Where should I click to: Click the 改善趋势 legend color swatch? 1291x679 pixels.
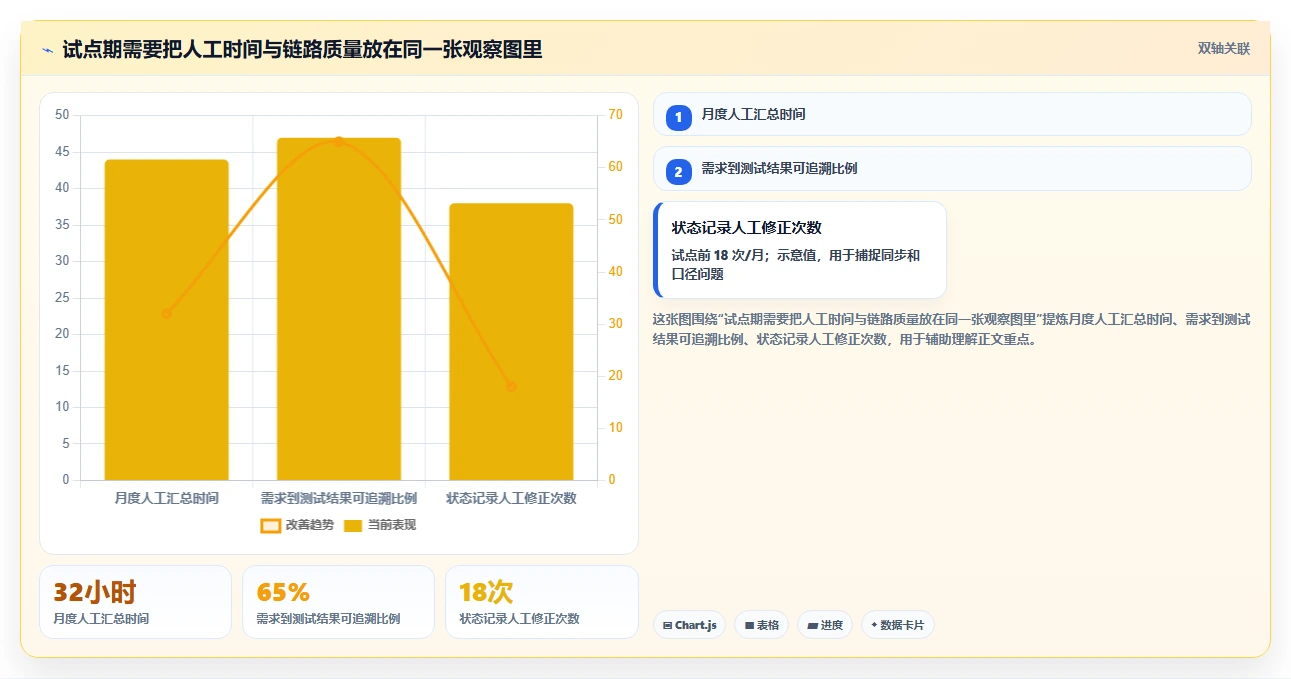pos(270,525)
